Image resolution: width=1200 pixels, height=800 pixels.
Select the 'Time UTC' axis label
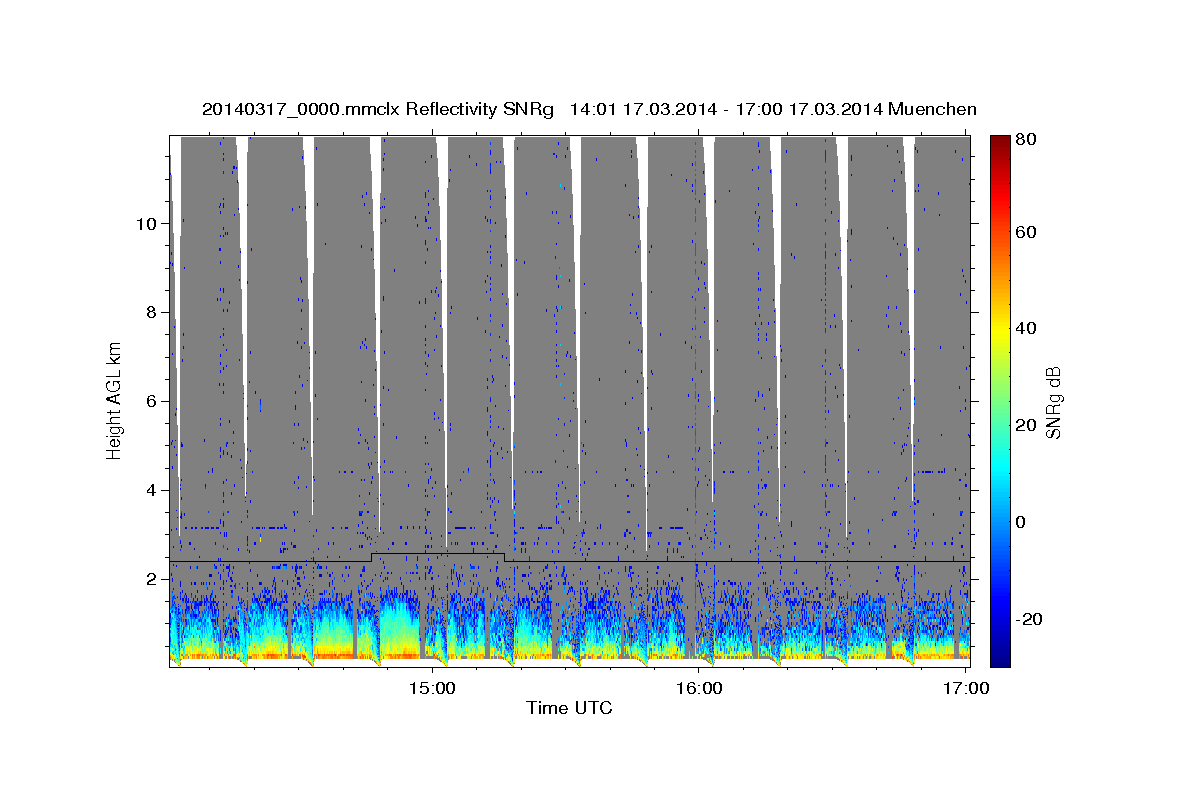click(569, 708)
